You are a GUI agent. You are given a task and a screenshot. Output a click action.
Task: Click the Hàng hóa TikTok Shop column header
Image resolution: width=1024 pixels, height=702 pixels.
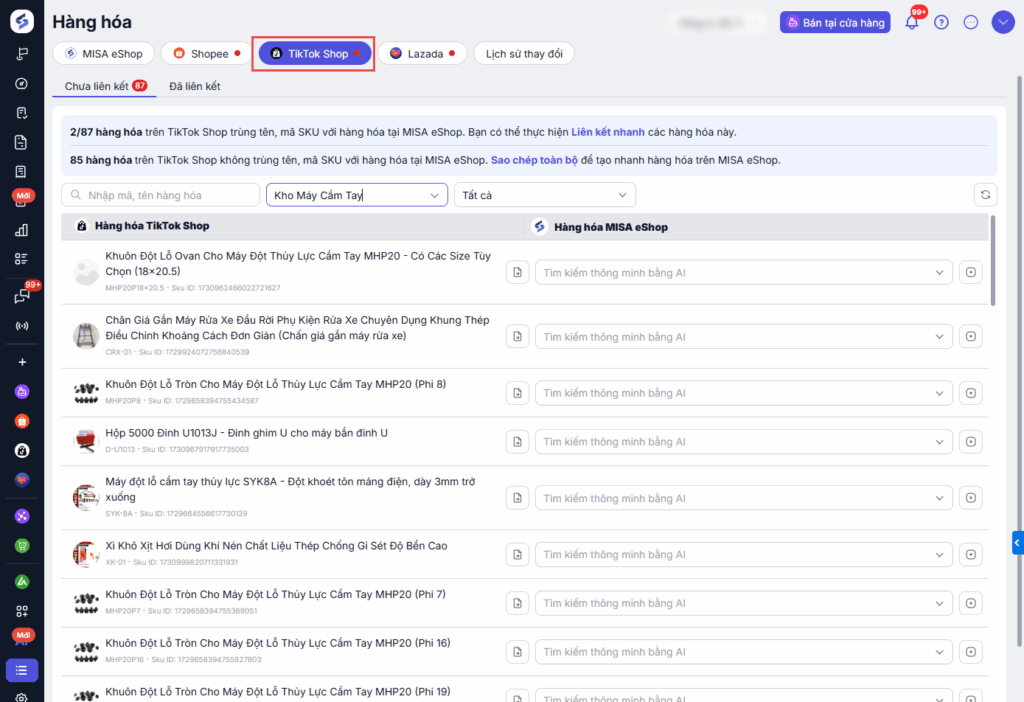(x=152, y=225)
